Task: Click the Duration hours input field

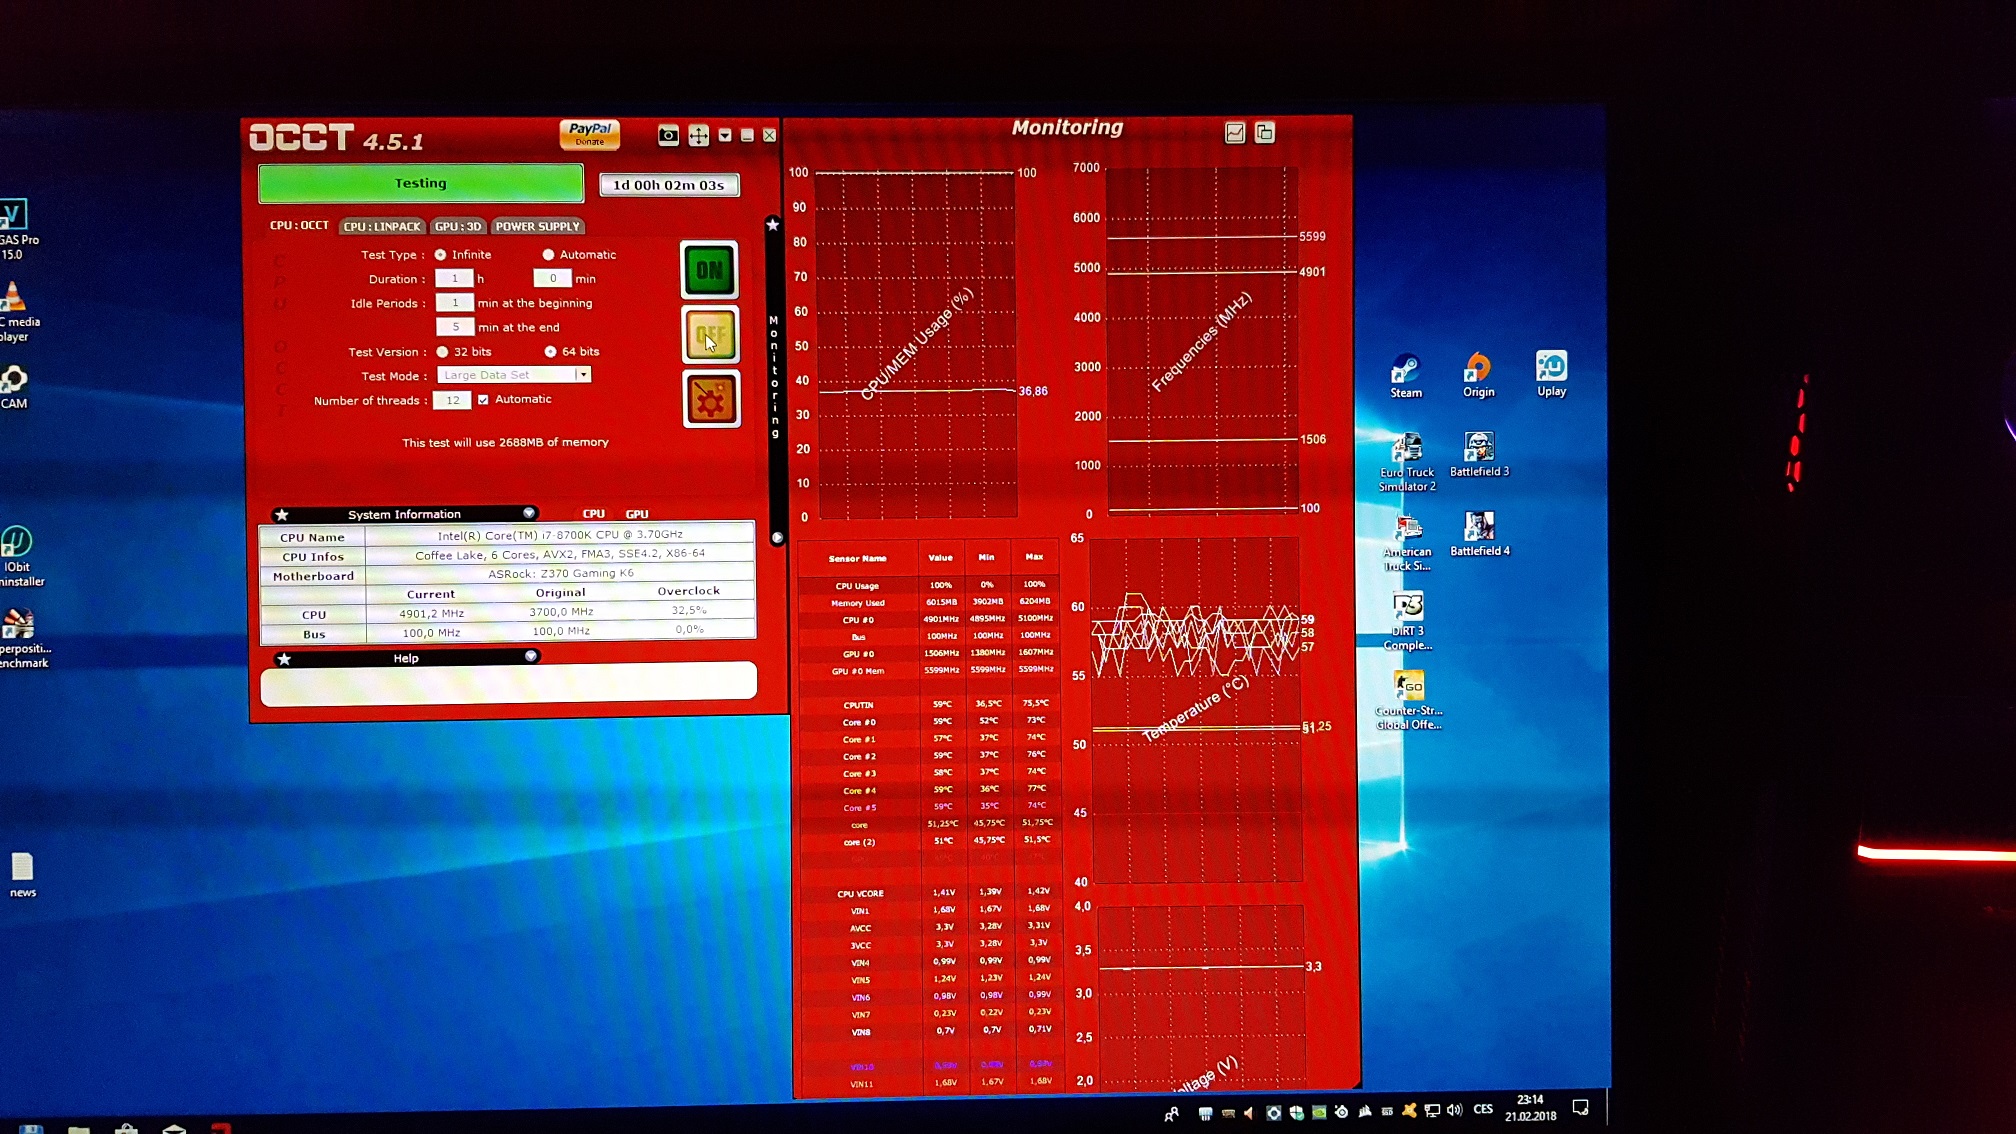Action: [454, 279]
